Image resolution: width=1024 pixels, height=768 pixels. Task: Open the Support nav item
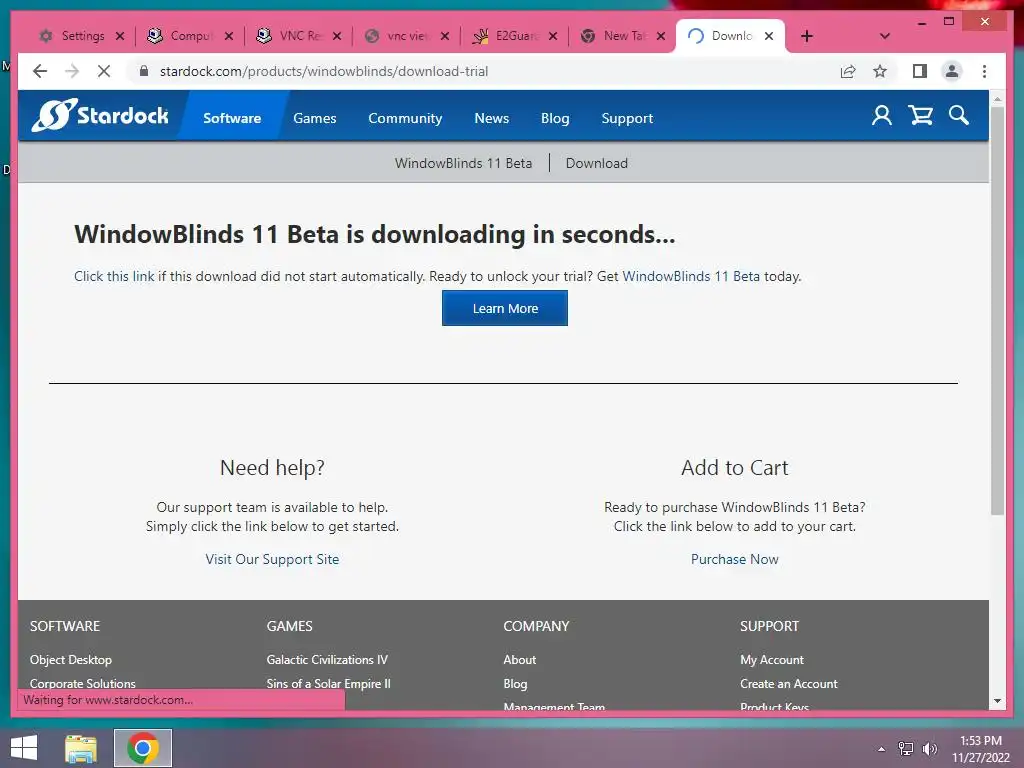coord(627,118)
